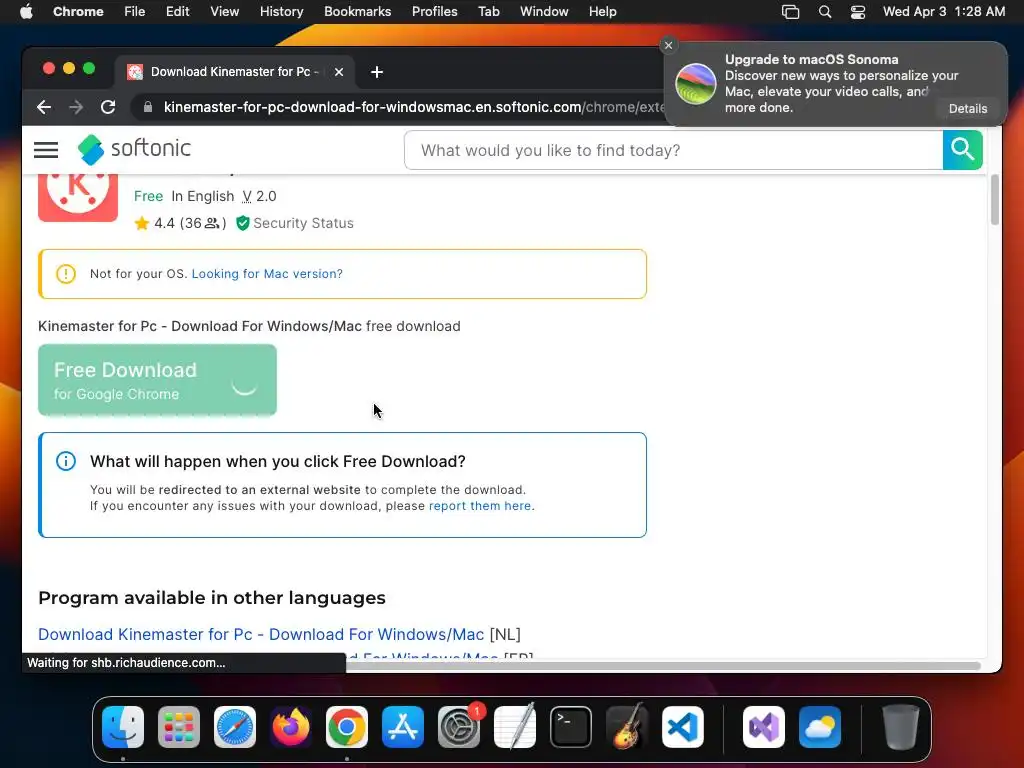Click the blue search magnifier button
The image size is (1024, 768).
(x=962, y=150)
